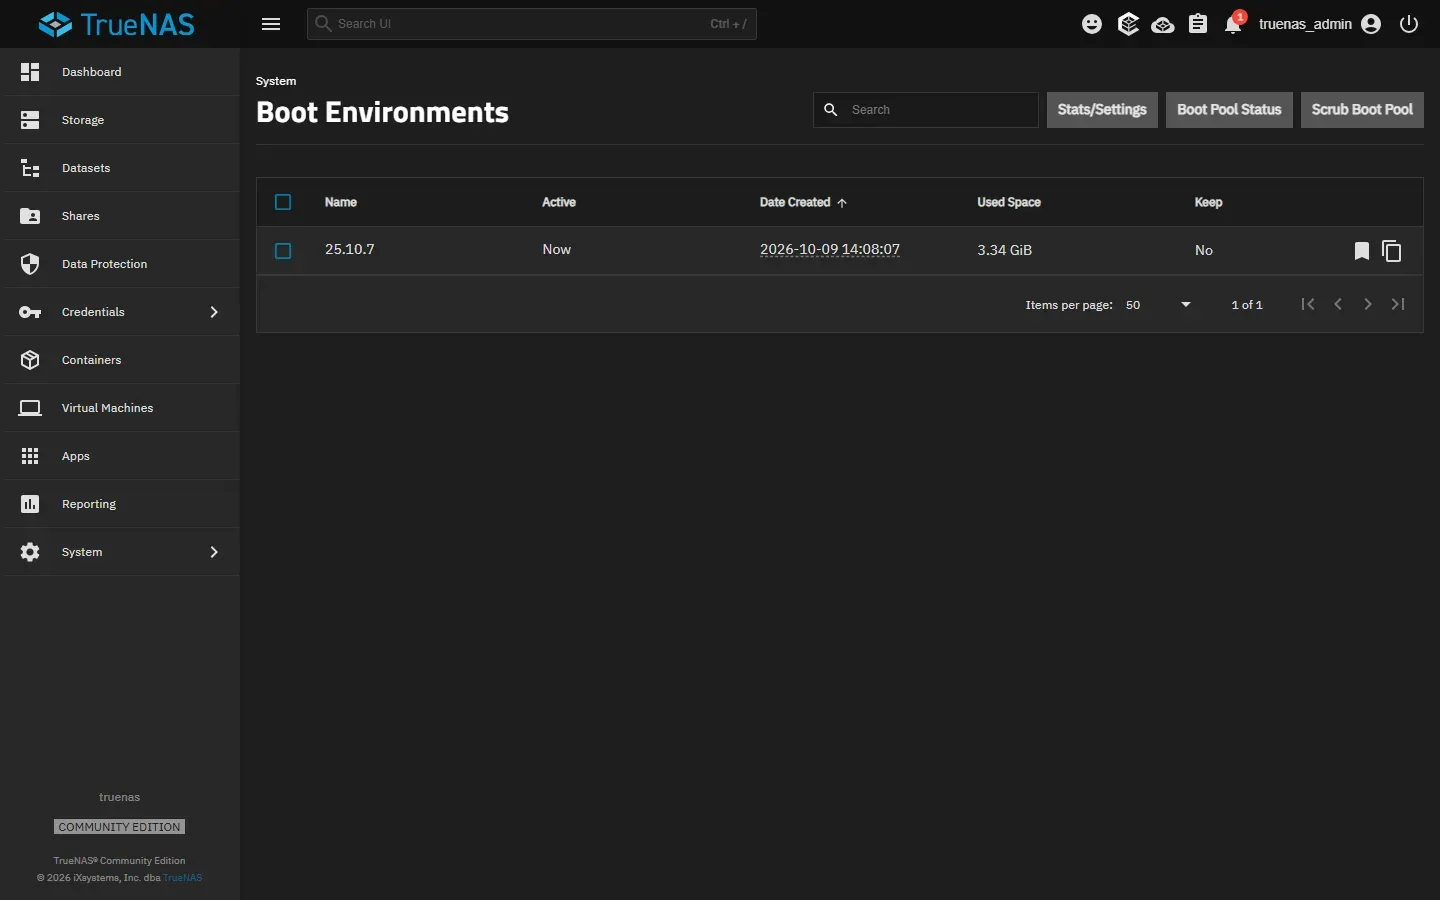Click the 25.10.7 name cell
Viewport: 1440px width, 900px height.
click(350, 250)
